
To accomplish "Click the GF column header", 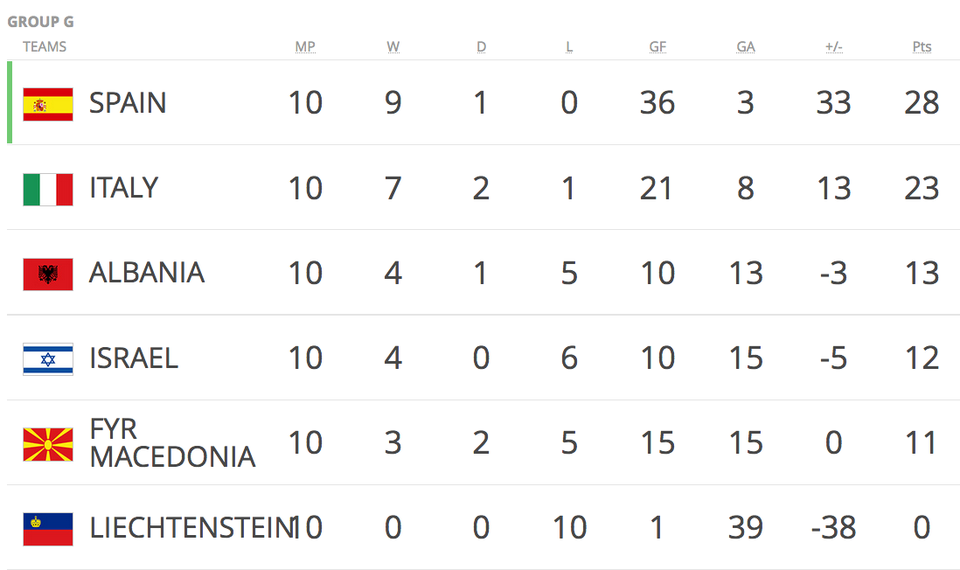I will (x=657, y=47).
